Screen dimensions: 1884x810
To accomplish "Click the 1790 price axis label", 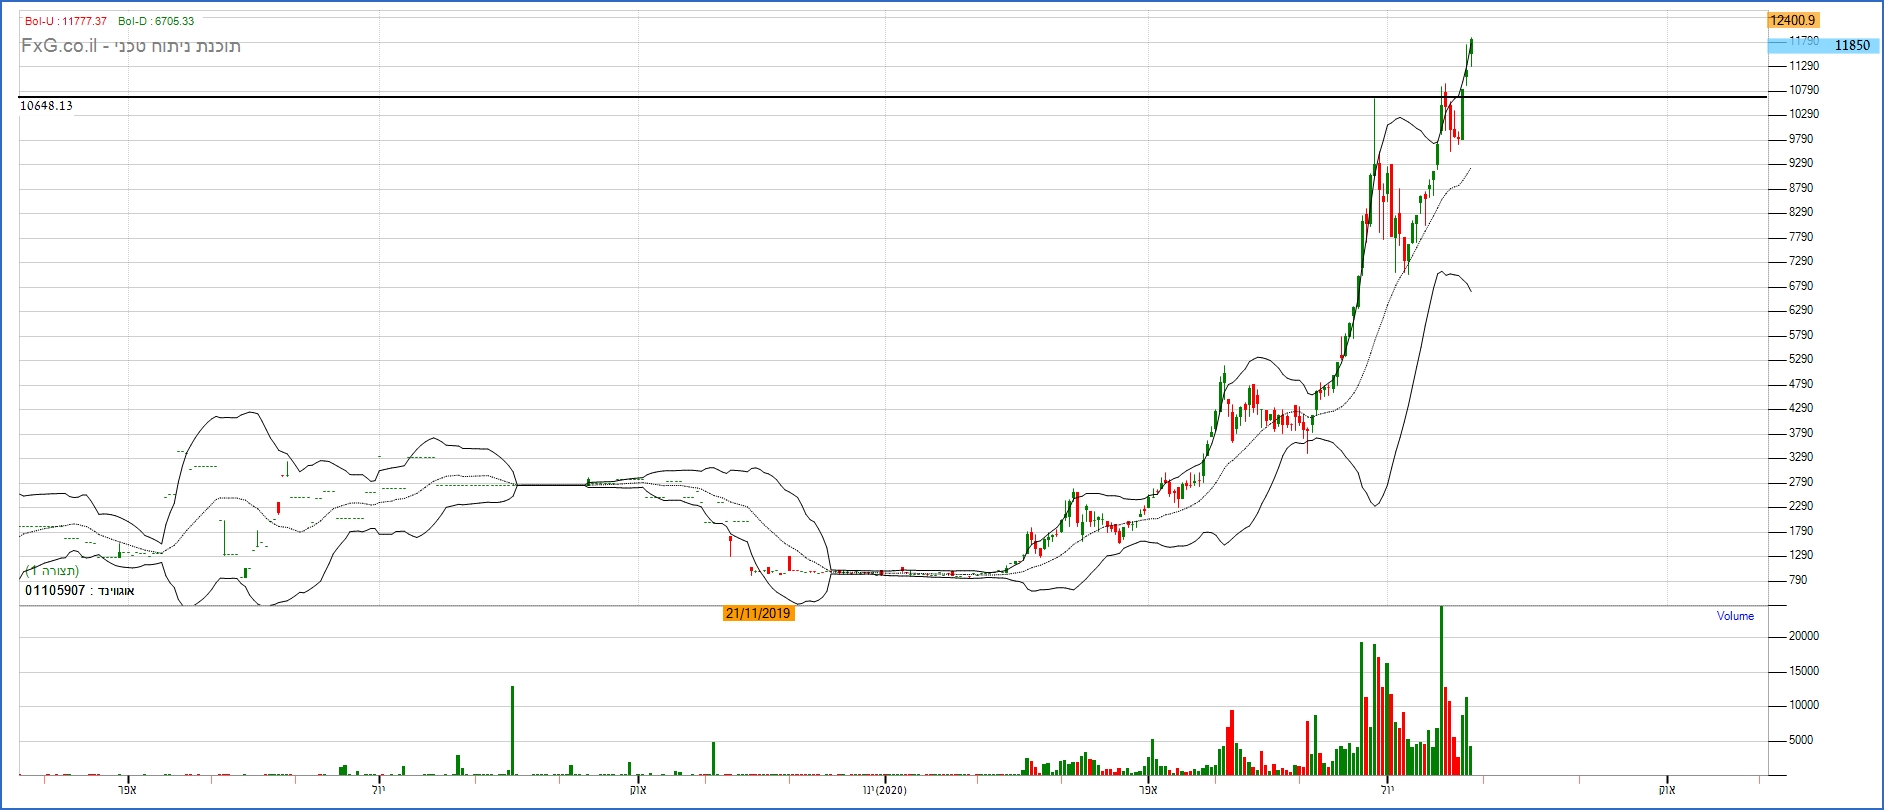I will click(1801, 531).
